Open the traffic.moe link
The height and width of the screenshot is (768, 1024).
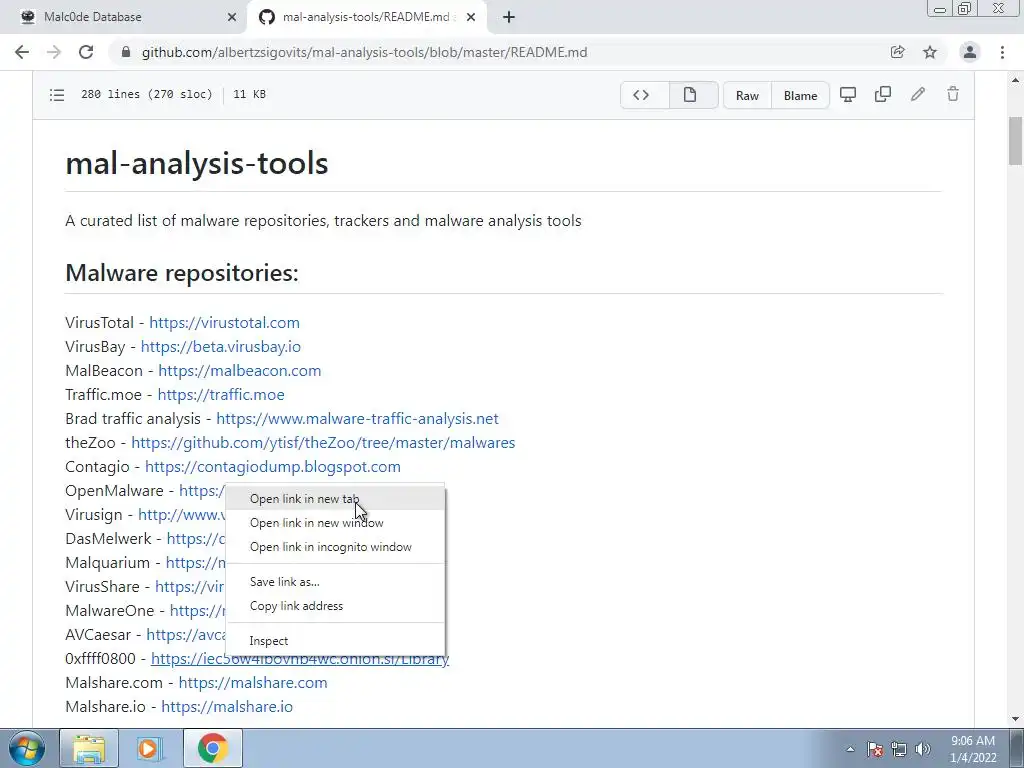[x=221, y=395]
